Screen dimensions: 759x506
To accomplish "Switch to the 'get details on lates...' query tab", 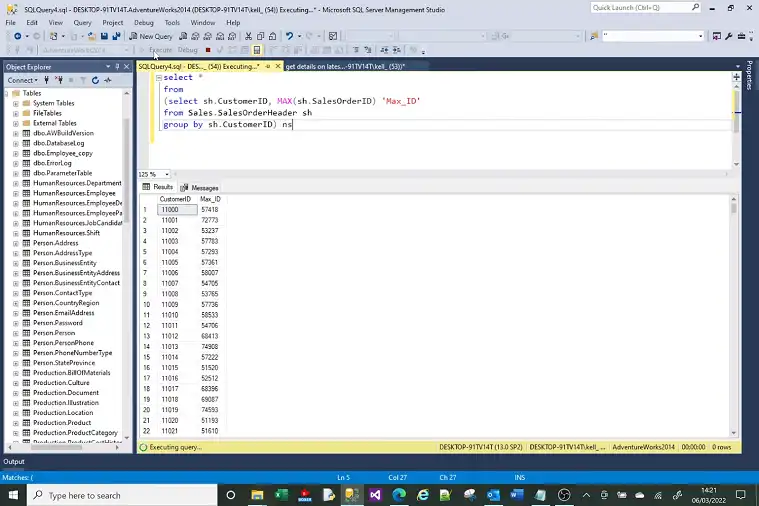I will pyautogui.click(x=345, y=66).
